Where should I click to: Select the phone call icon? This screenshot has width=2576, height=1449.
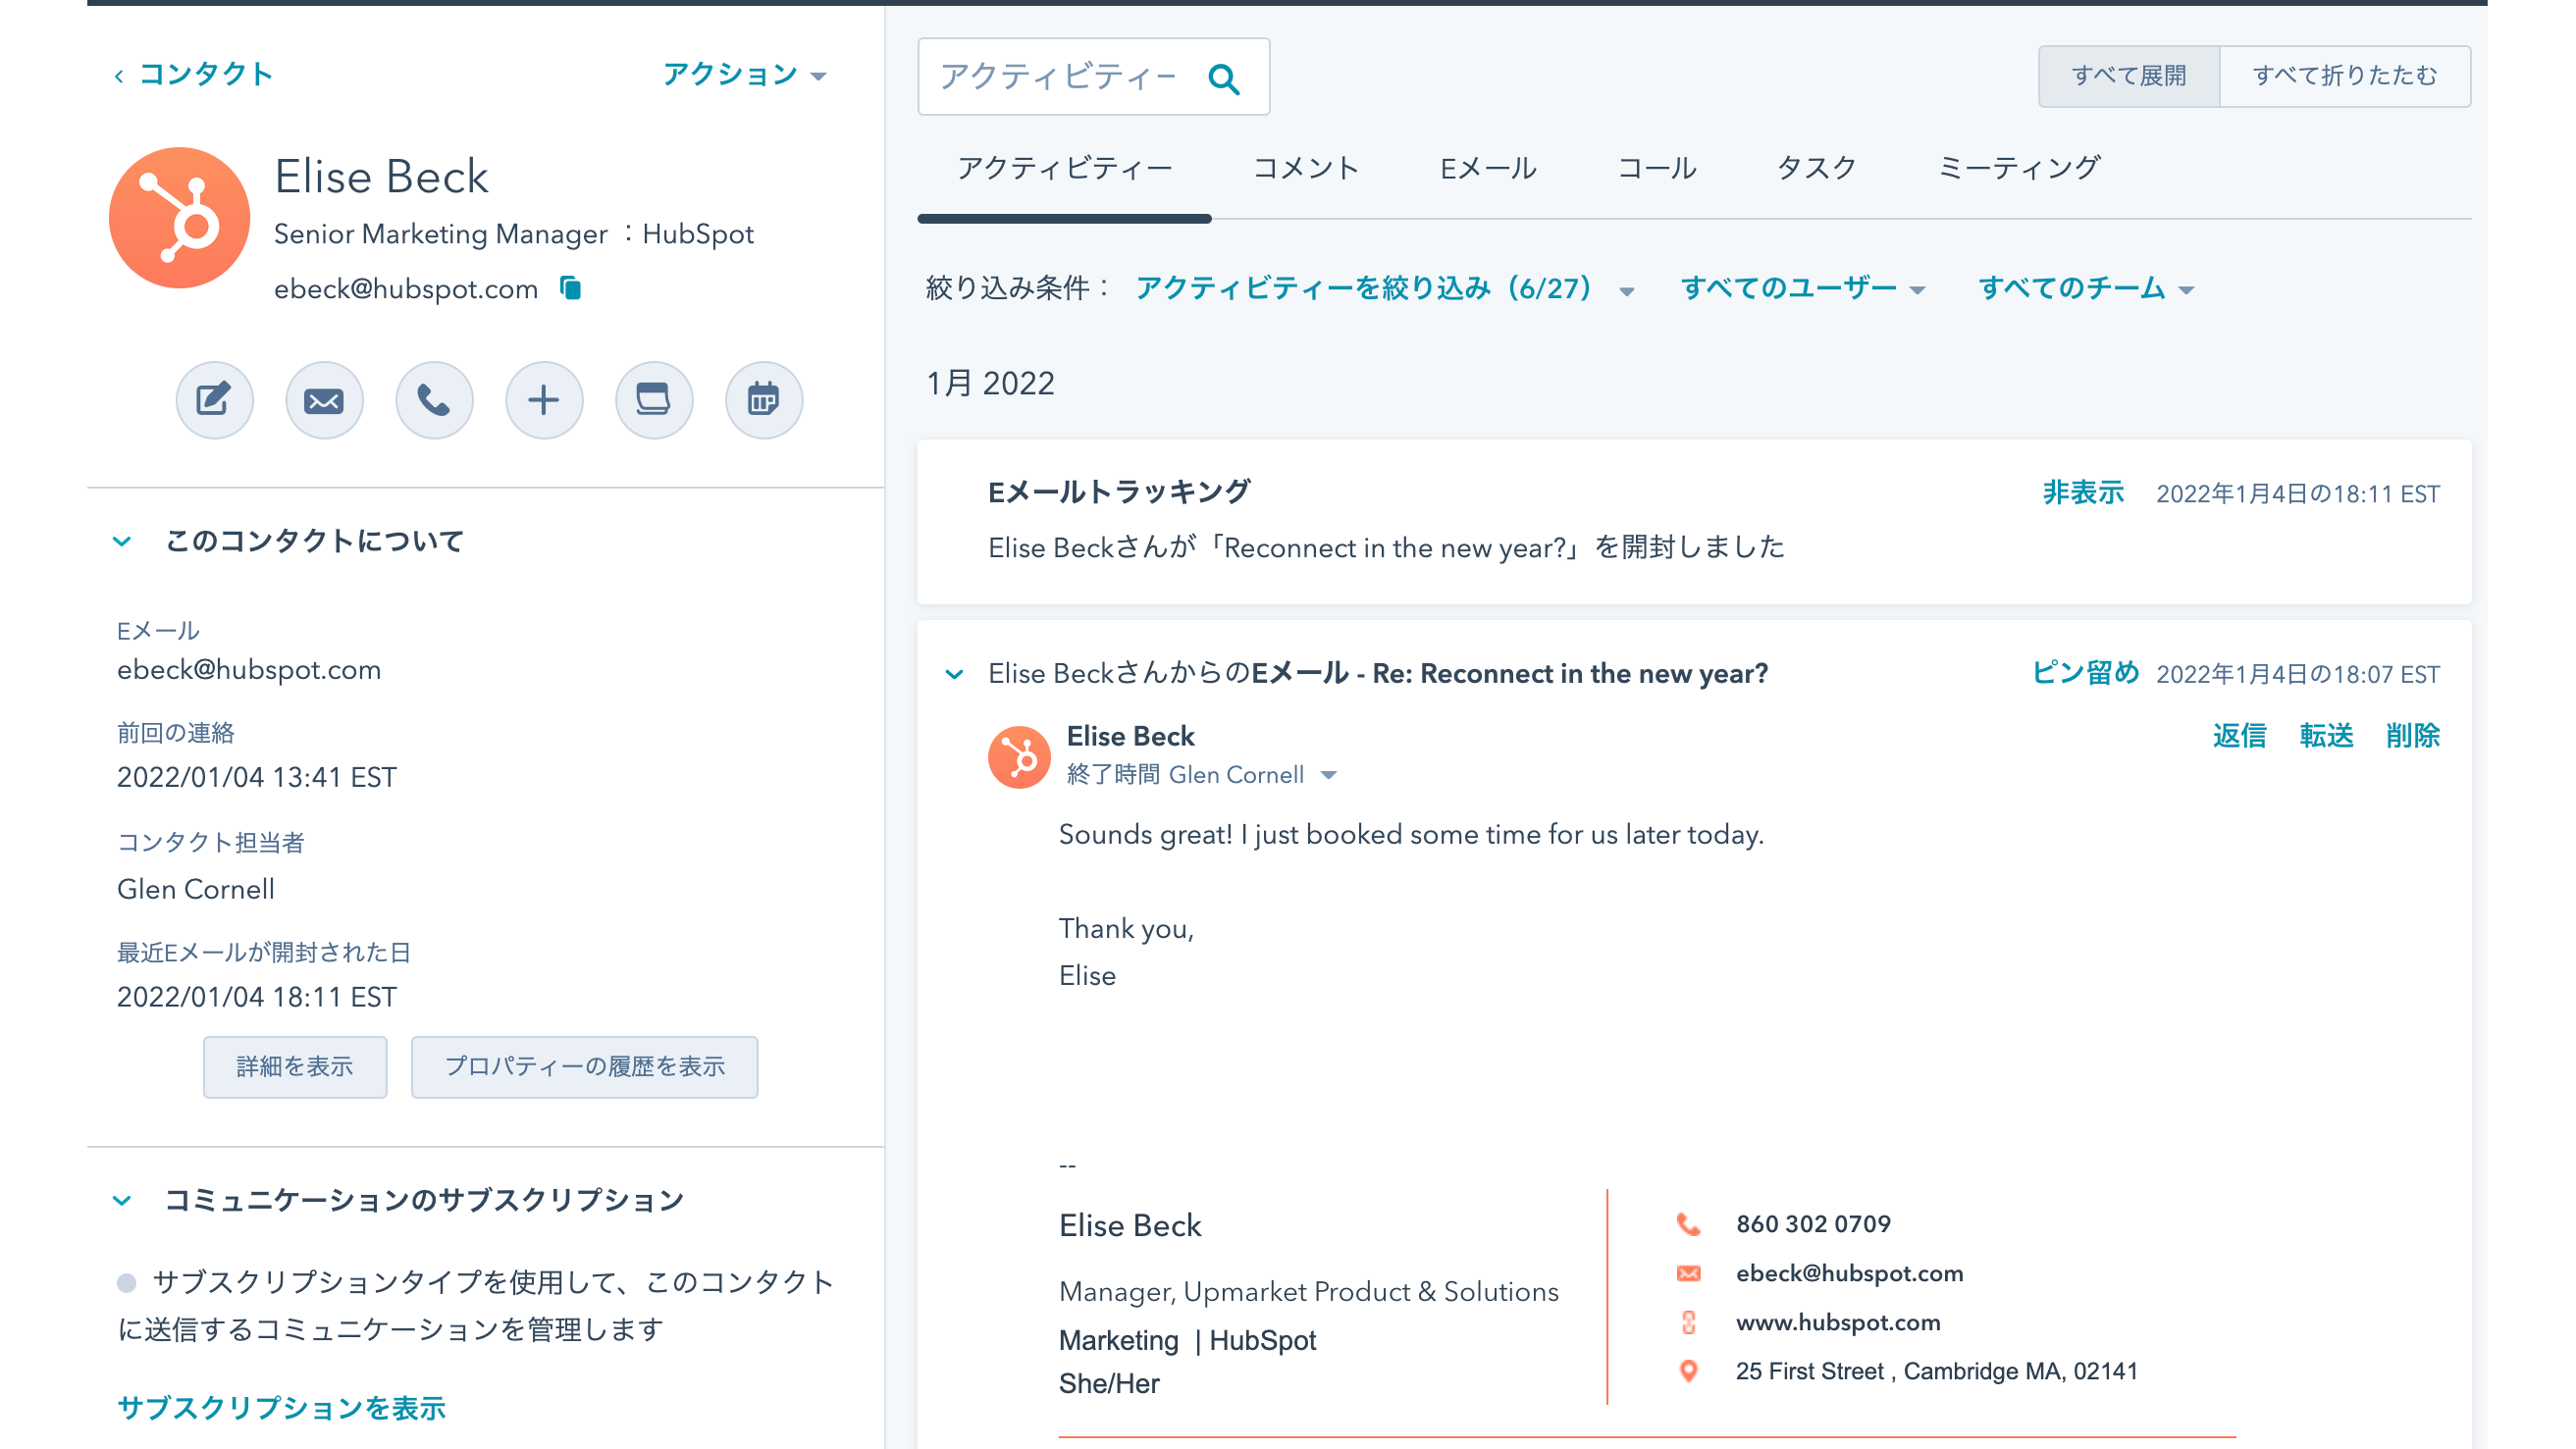[434, 399]
